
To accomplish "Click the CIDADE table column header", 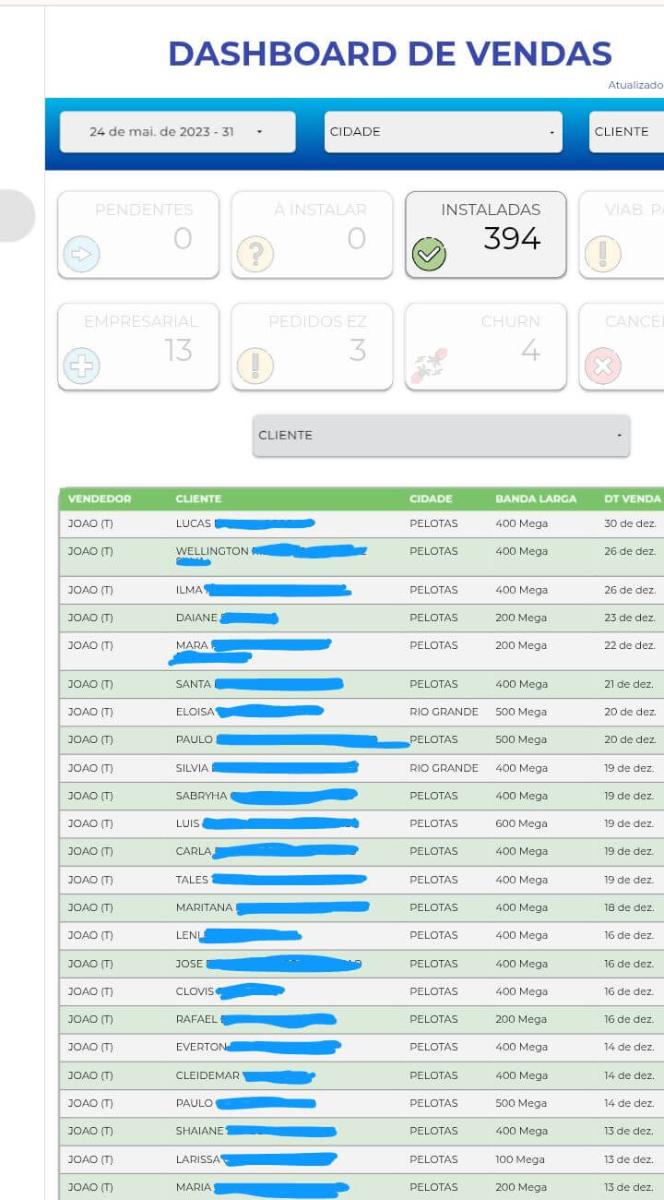I will pyautogui.click(x=430, y=498).
